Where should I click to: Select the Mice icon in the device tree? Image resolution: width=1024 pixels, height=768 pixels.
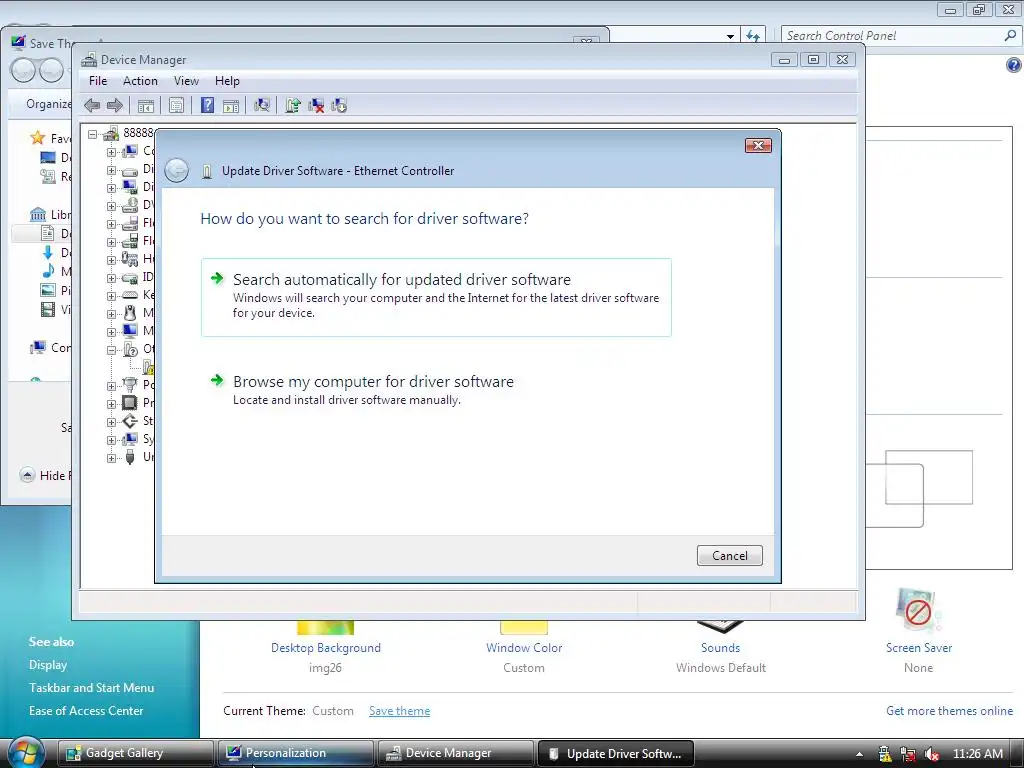click(130, 313)
